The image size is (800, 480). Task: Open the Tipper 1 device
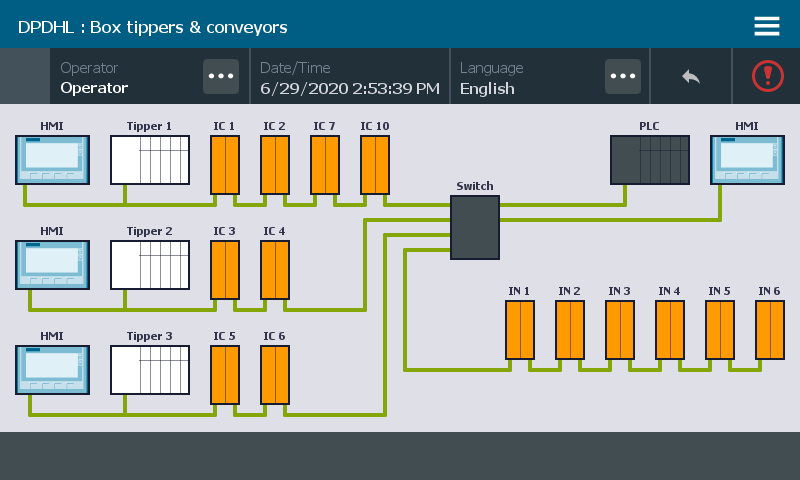coord(150,160)
